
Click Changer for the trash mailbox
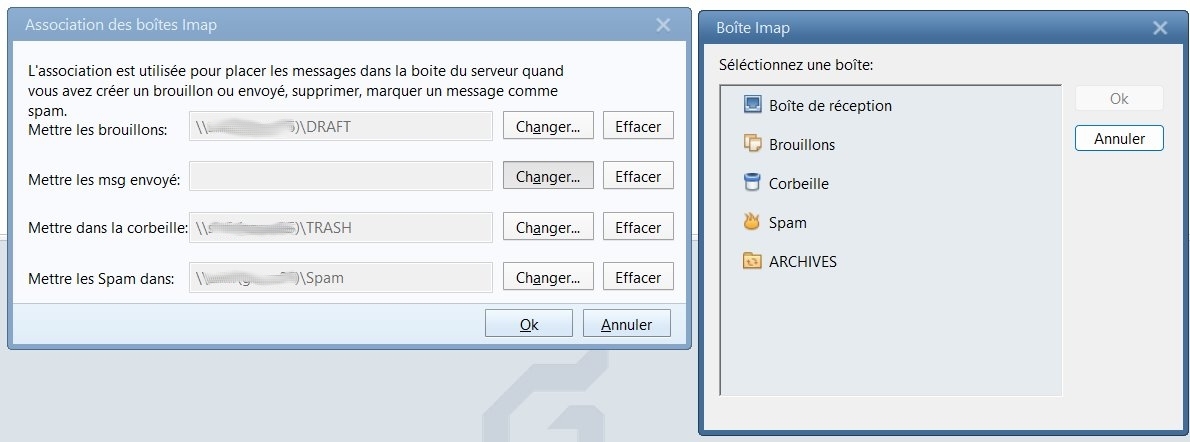pyautogui.click(x=548, y=228)
